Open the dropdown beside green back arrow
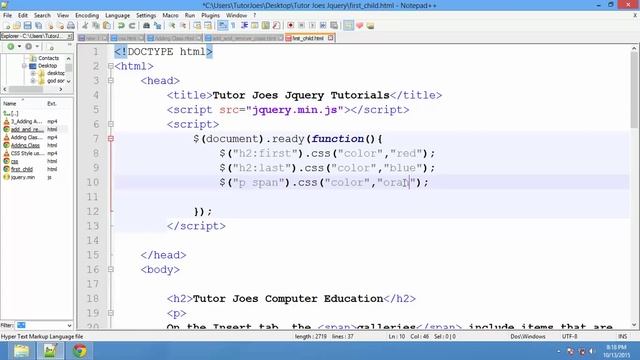Image resolution: width=640 pixels, height=360 pixels. tap(19, 47)
